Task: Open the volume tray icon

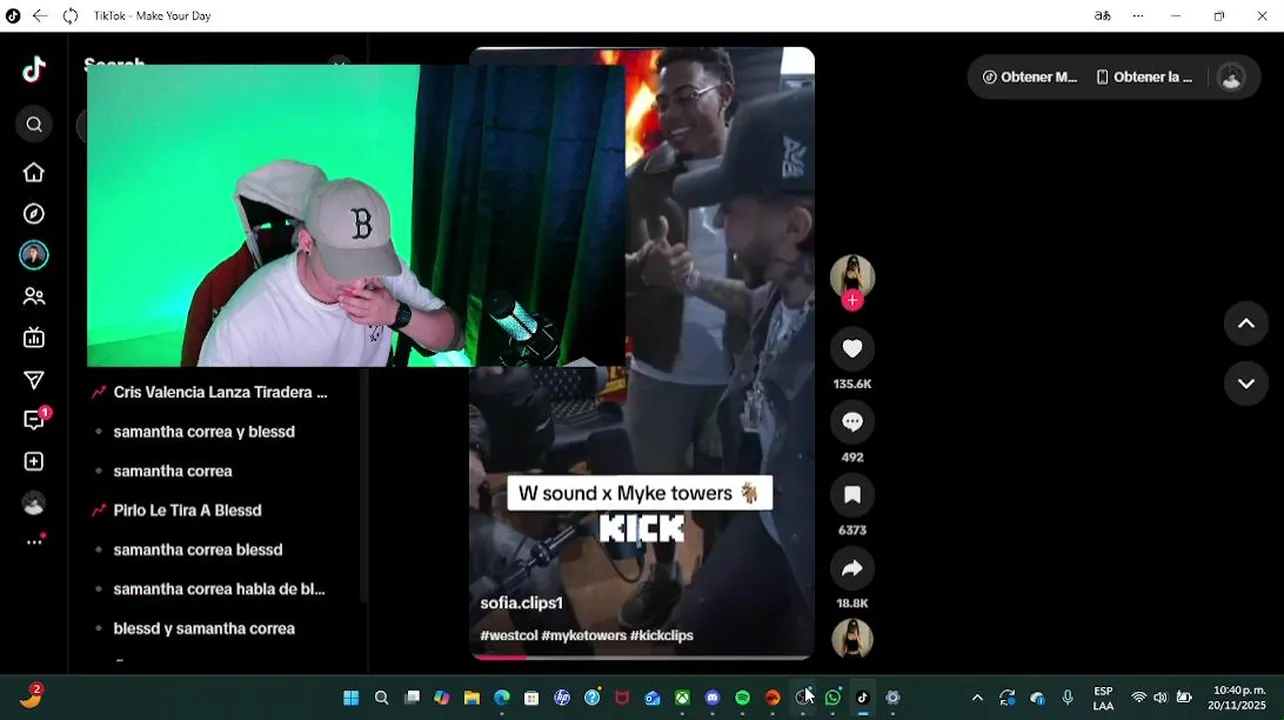Action: point(1160,698)
